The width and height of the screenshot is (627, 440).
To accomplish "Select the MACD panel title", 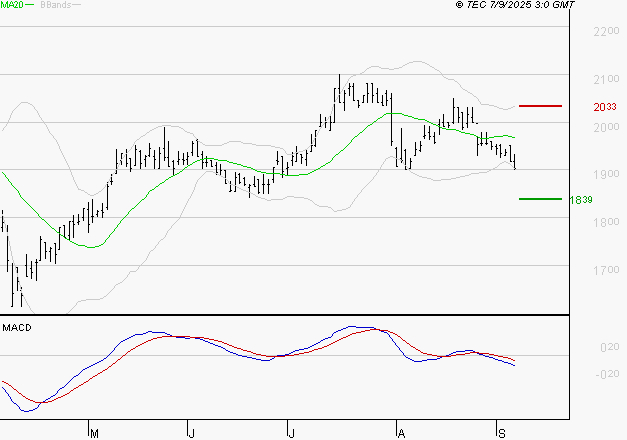I will pos(16,328).
